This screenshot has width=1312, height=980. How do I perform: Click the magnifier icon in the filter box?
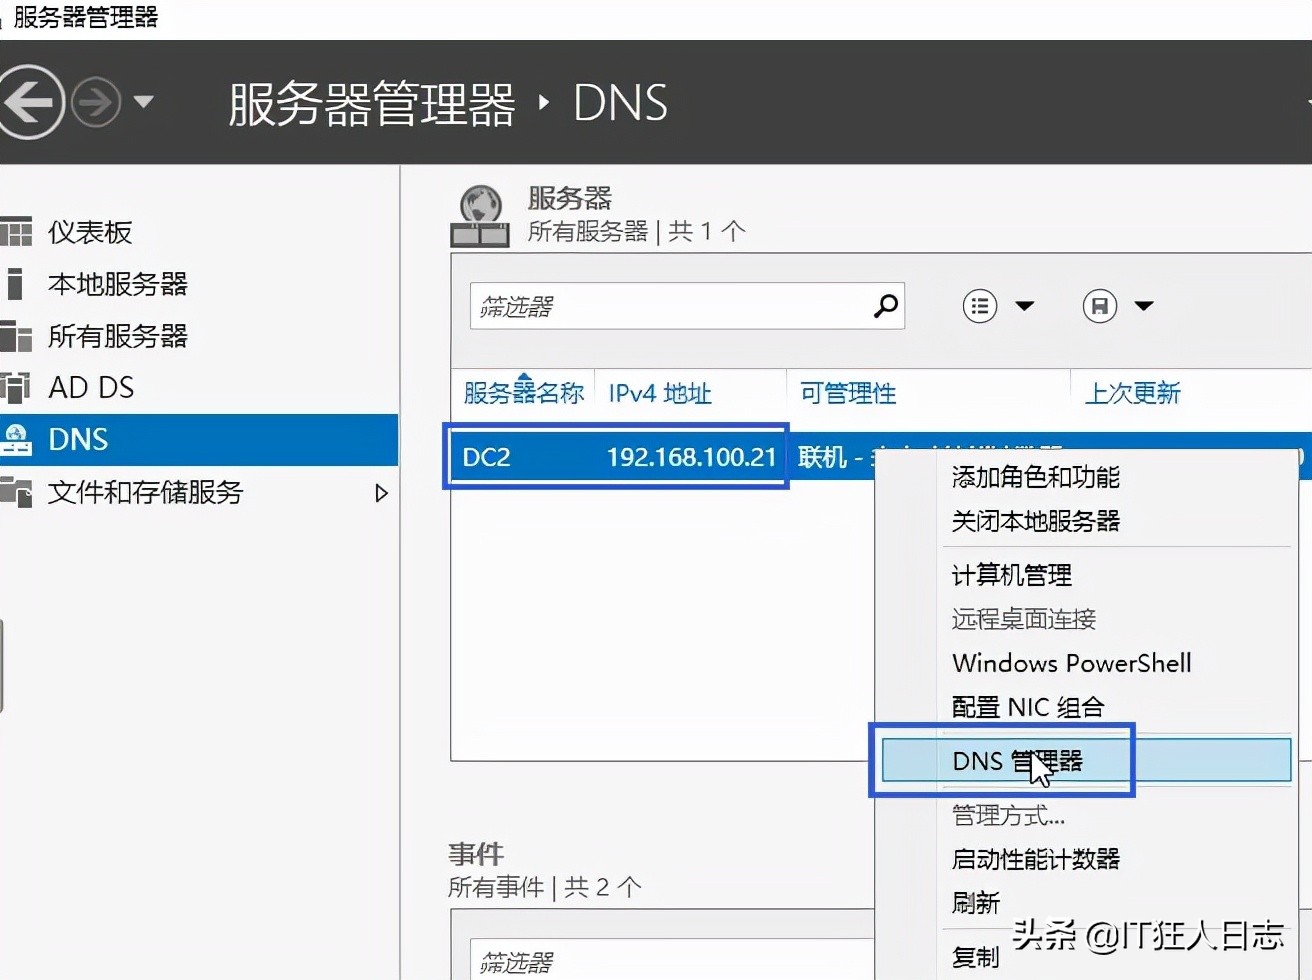pyautogui.click(x=885, y=306)
